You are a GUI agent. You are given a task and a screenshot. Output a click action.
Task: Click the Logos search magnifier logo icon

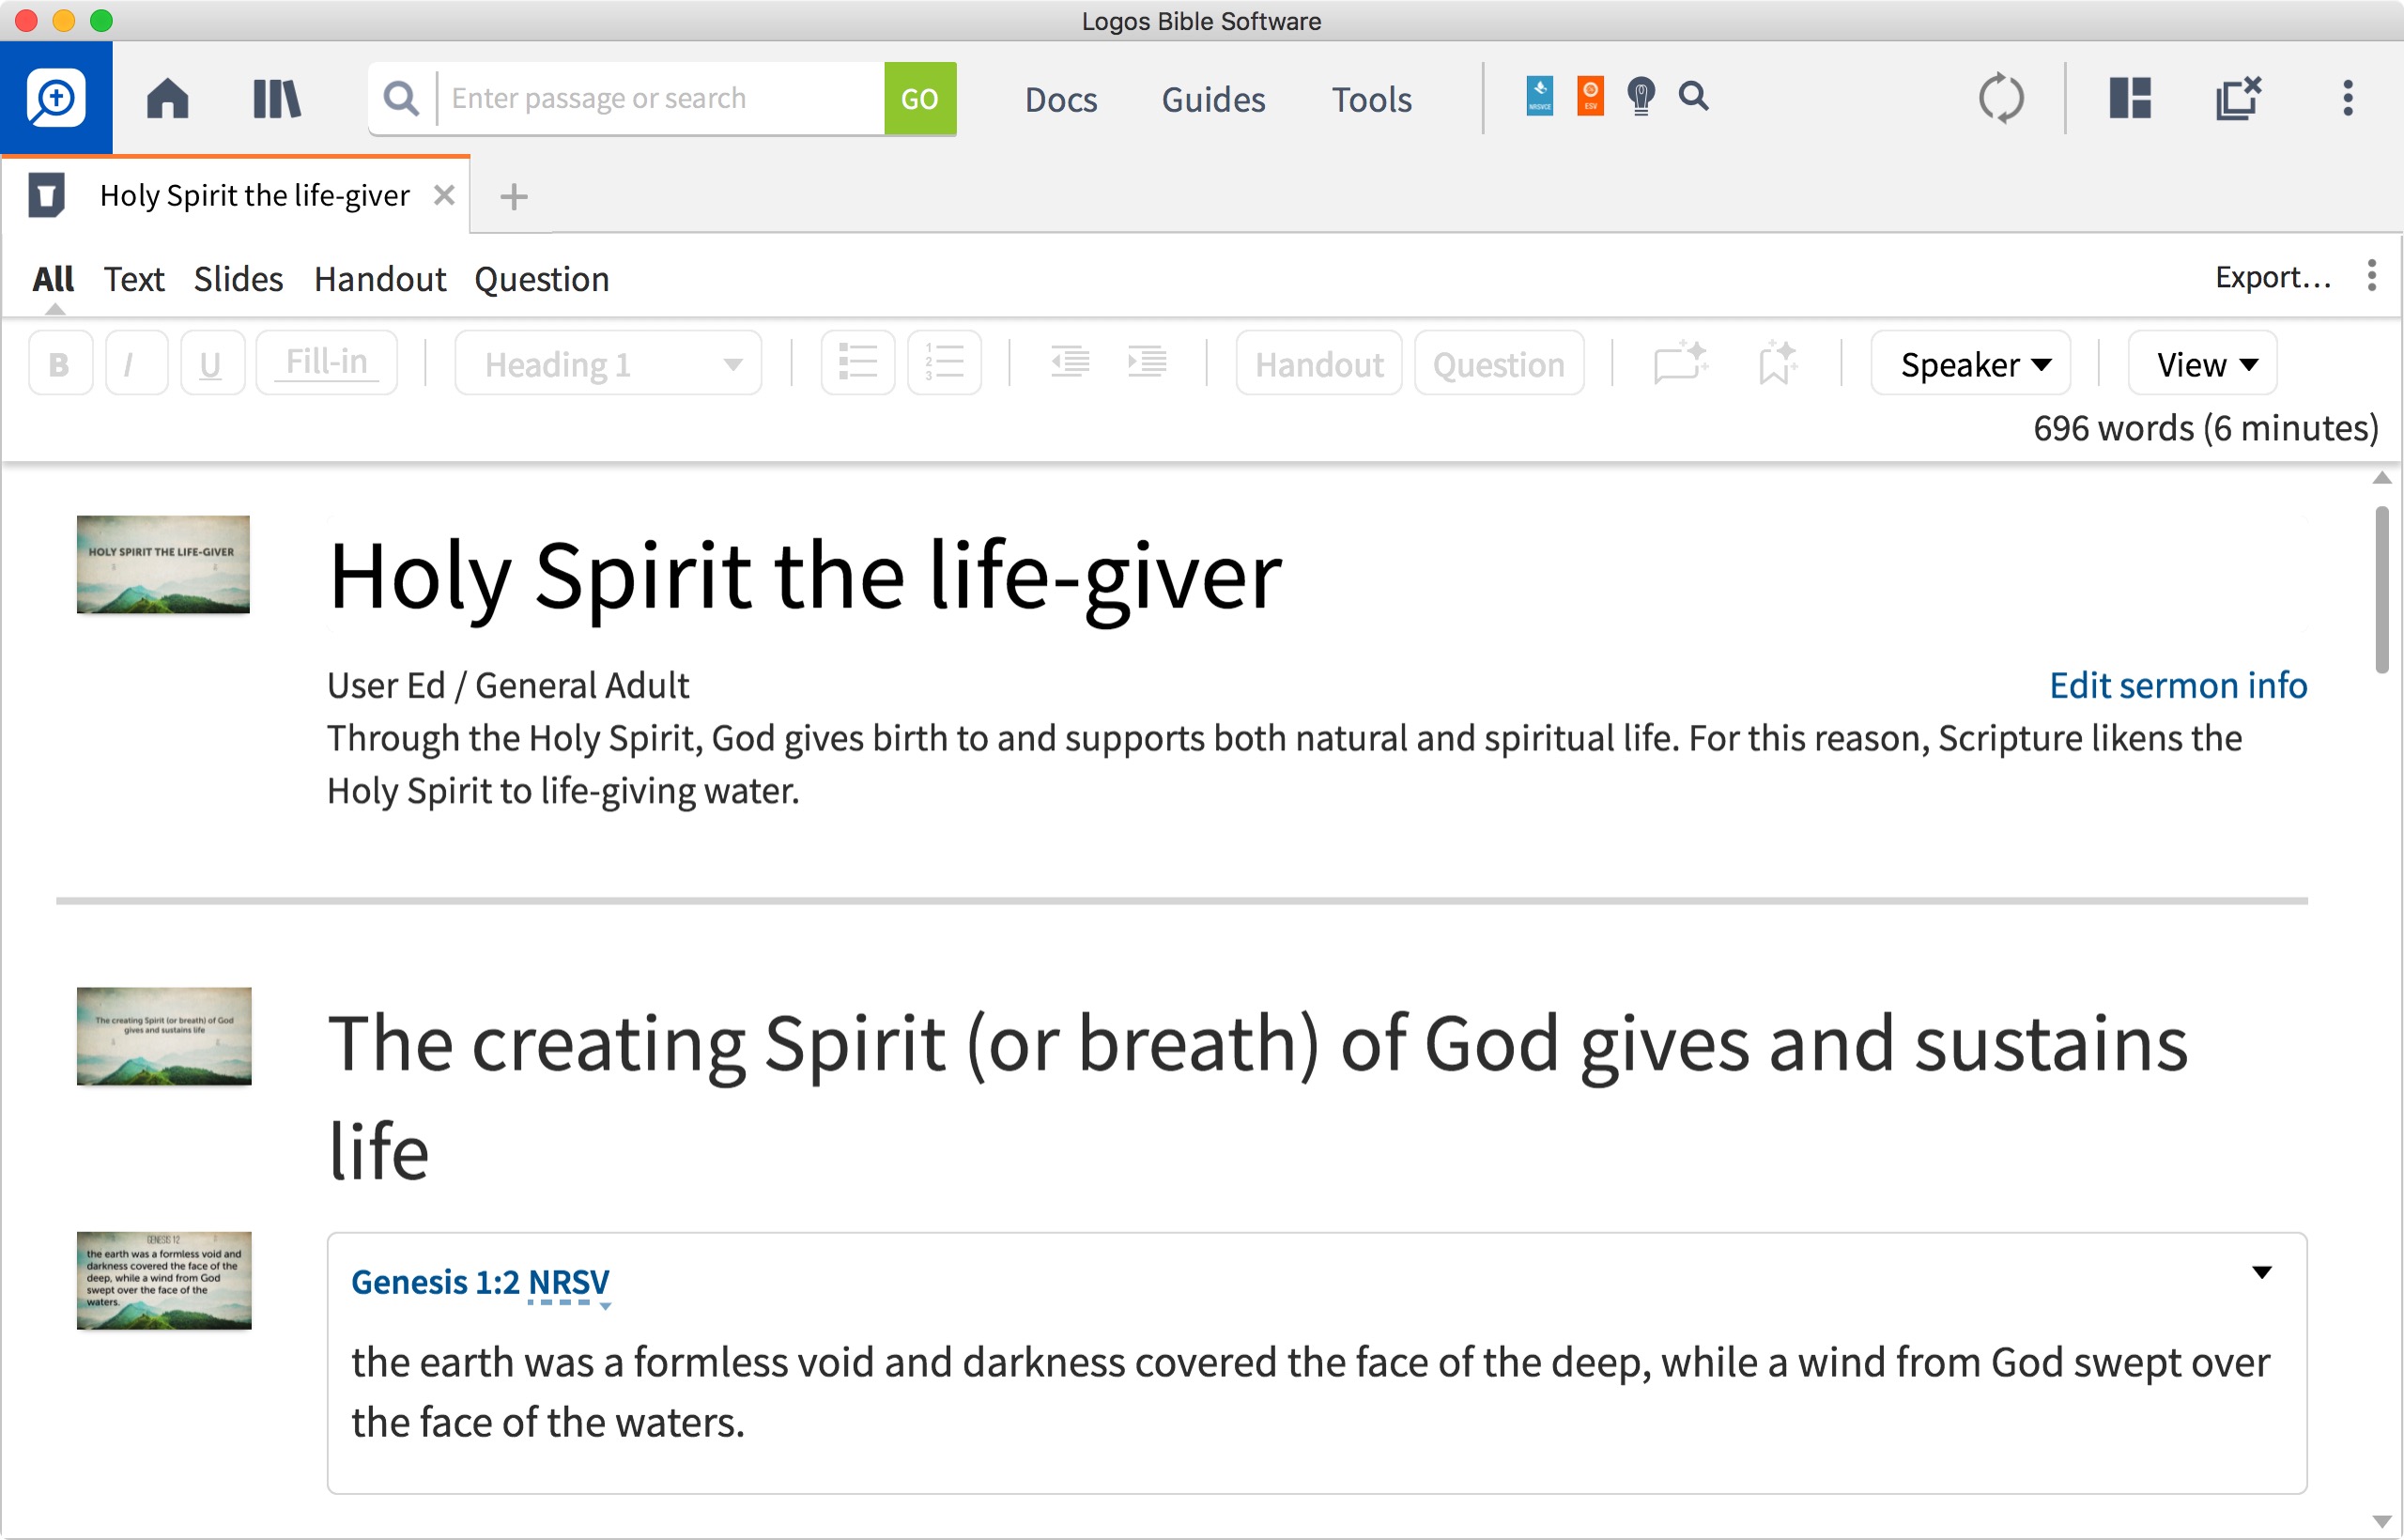56,98
